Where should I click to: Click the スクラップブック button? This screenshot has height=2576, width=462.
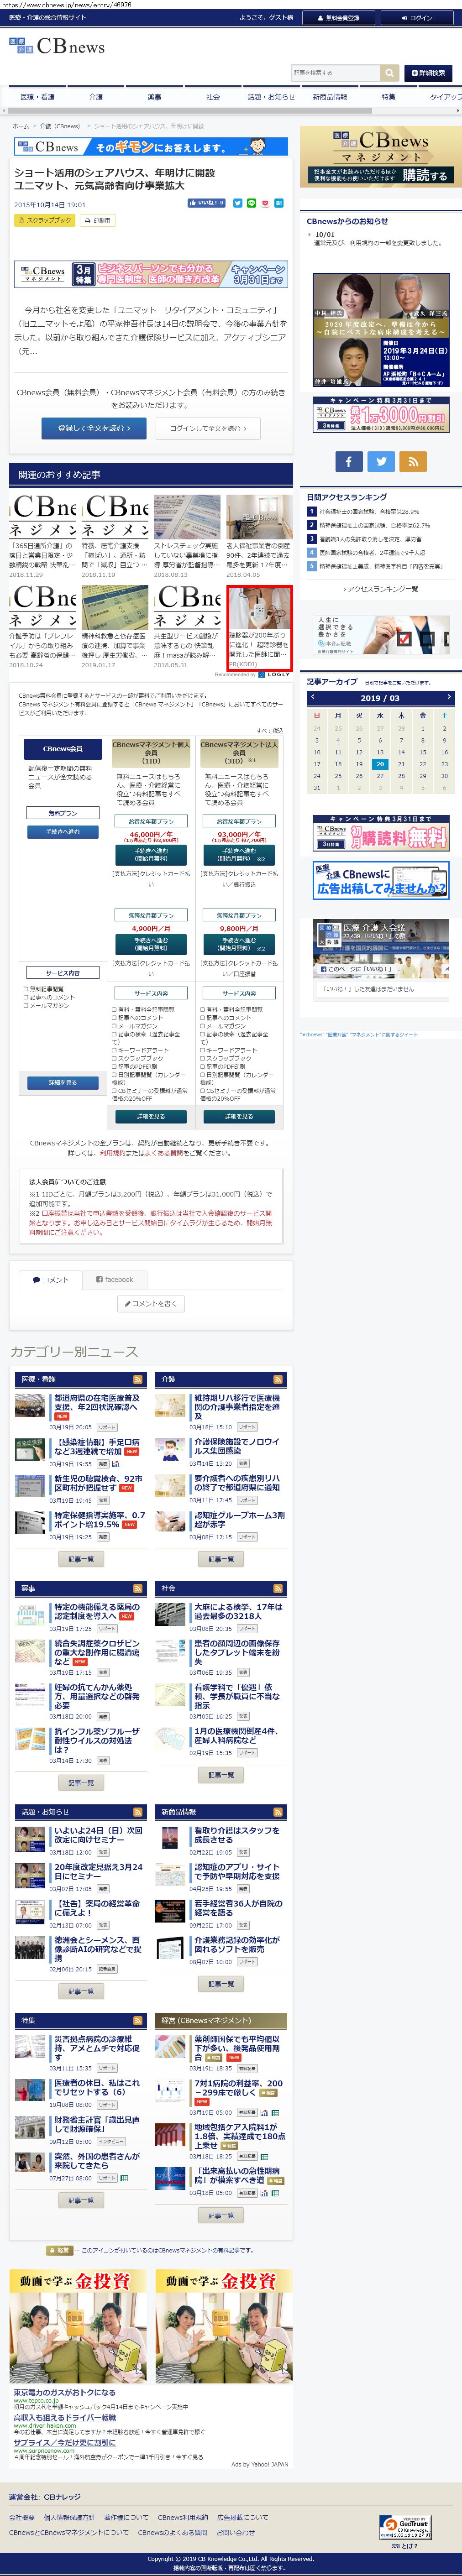click(45, 220)
